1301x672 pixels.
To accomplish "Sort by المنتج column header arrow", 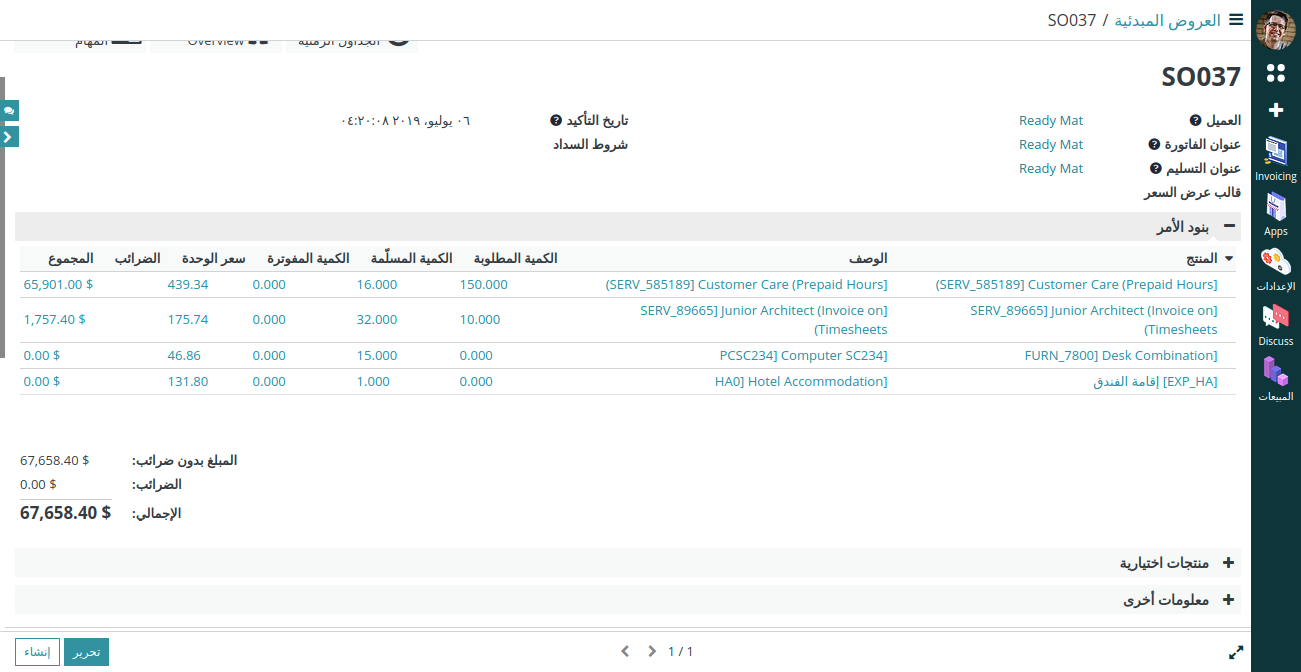I will (1229, 258).
